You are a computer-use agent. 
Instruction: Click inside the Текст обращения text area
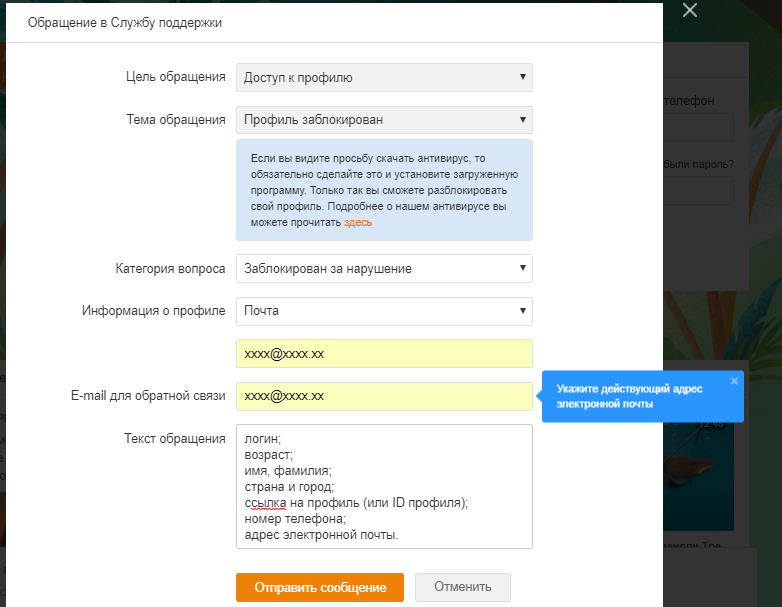384,486
